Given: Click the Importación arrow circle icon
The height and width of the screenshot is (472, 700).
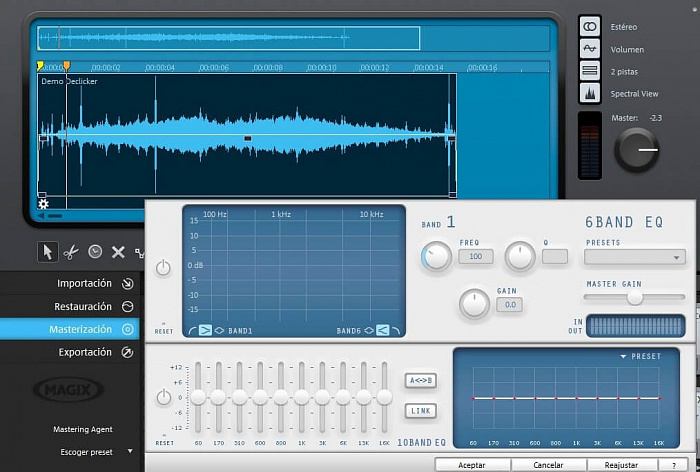Looking at the screenshot, I should pyautogui.click(x=128, y=284).
